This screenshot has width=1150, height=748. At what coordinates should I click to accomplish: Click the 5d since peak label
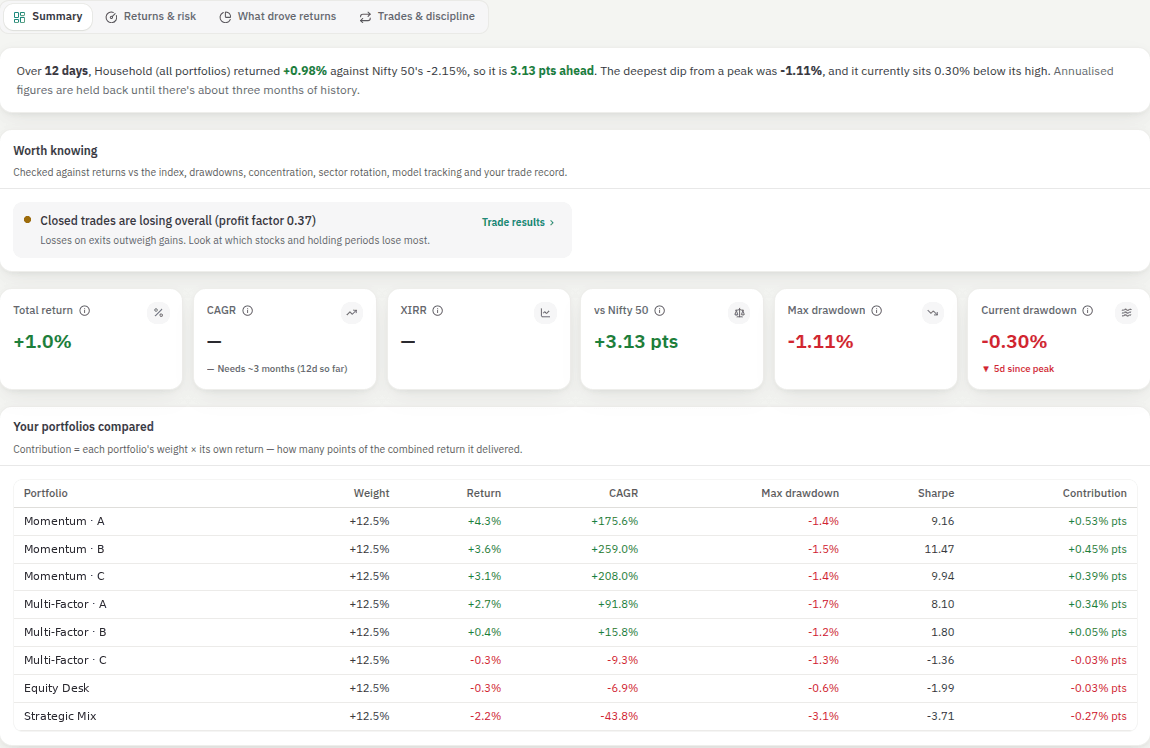[1018, 369]
